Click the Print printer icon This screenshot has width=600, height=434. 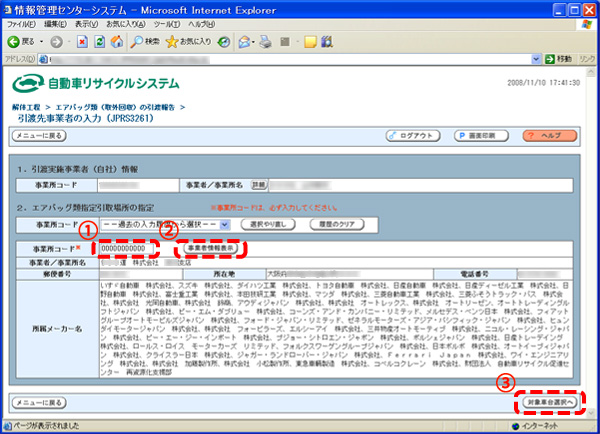(265, 42)
